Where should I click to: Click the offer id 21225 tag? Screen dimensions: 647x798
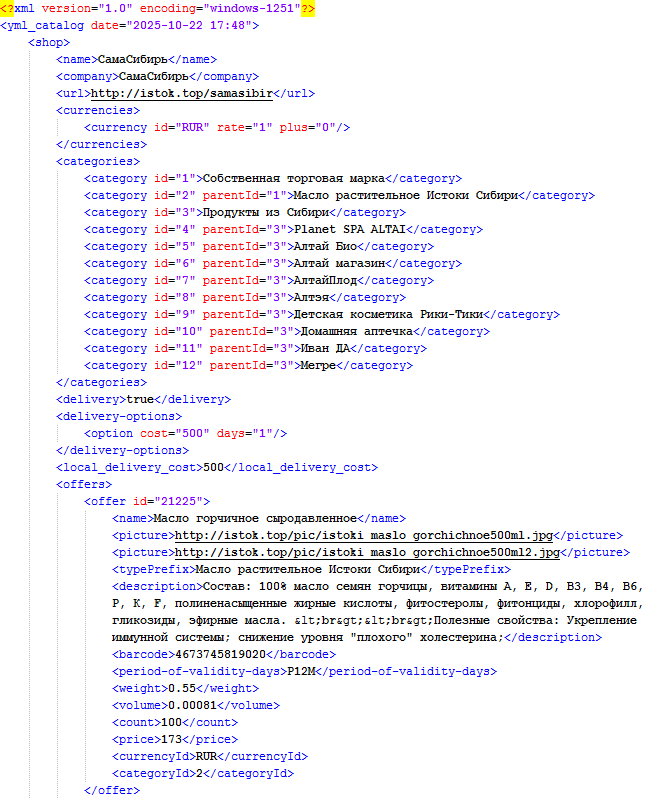147,501
